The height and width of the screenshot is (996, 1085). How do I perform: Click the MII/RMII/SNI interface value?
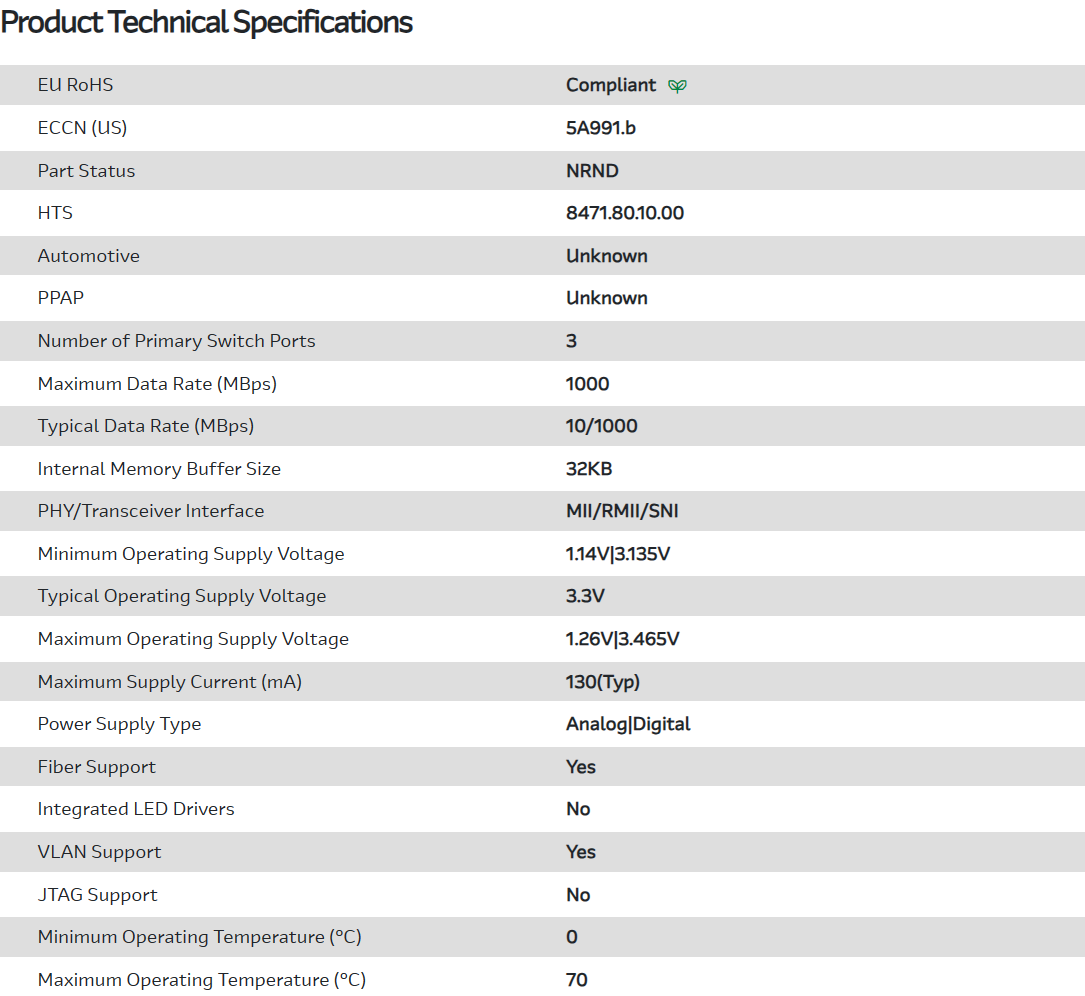click(622, 511)
